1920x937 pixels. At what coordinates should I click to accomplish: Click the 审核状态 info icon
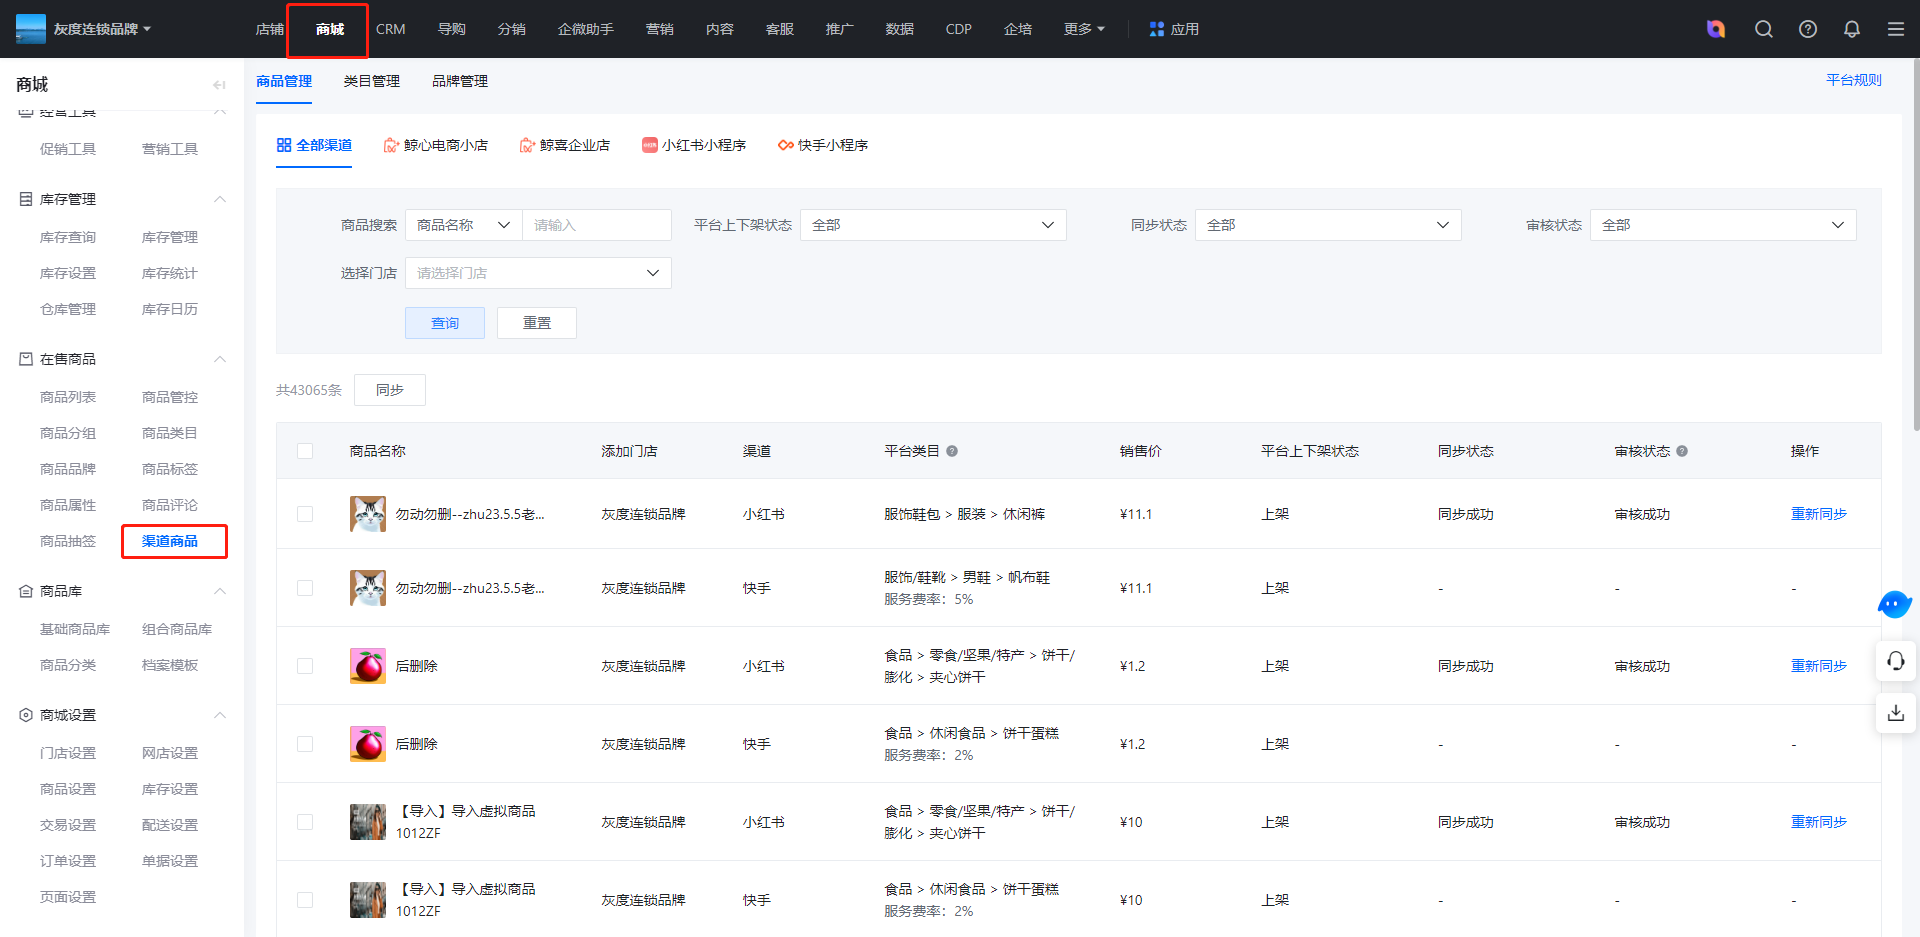point(1682,451)
